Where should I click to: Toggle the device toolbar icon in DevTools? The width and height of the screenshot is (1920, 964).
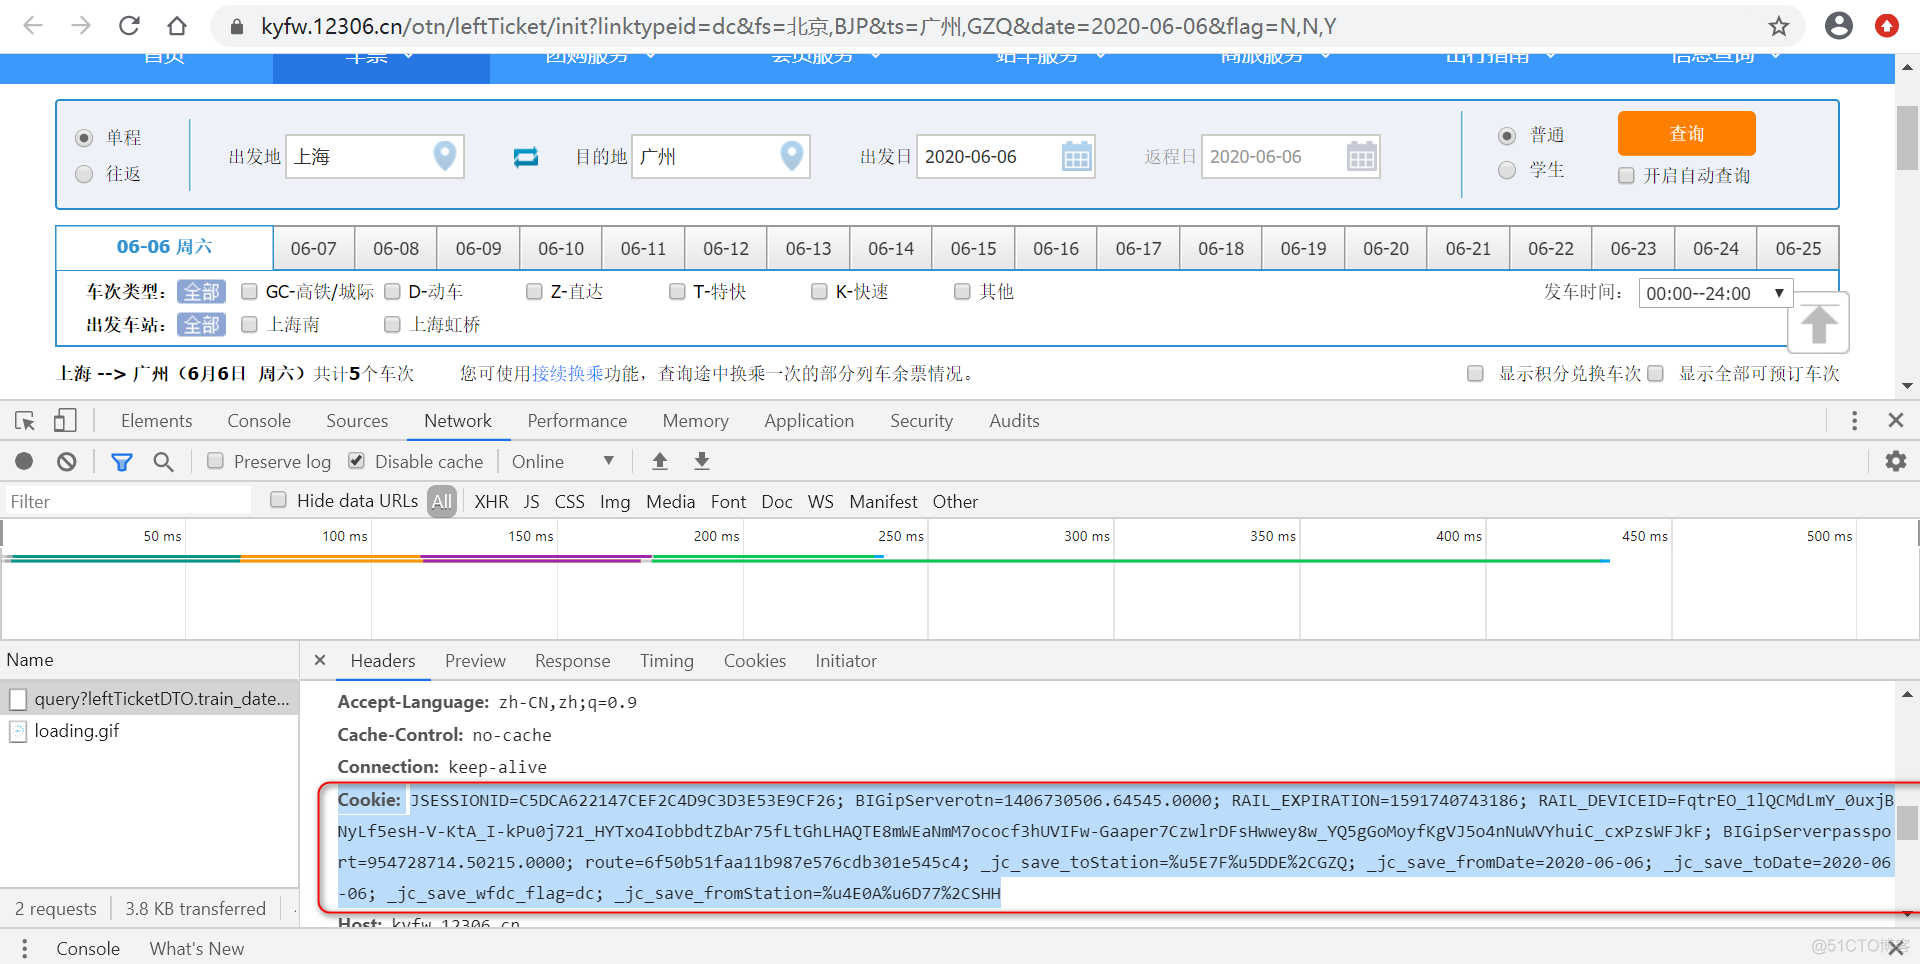65,421
